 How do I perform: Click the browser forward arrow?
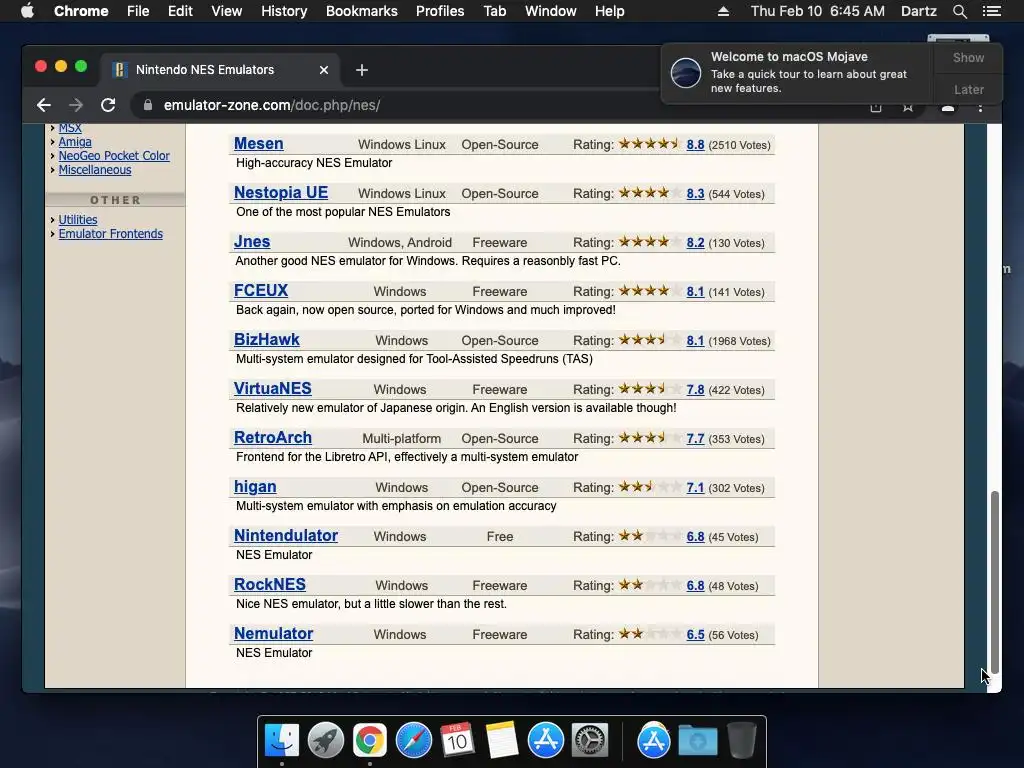pyautogui.click(x=76, y=105)
